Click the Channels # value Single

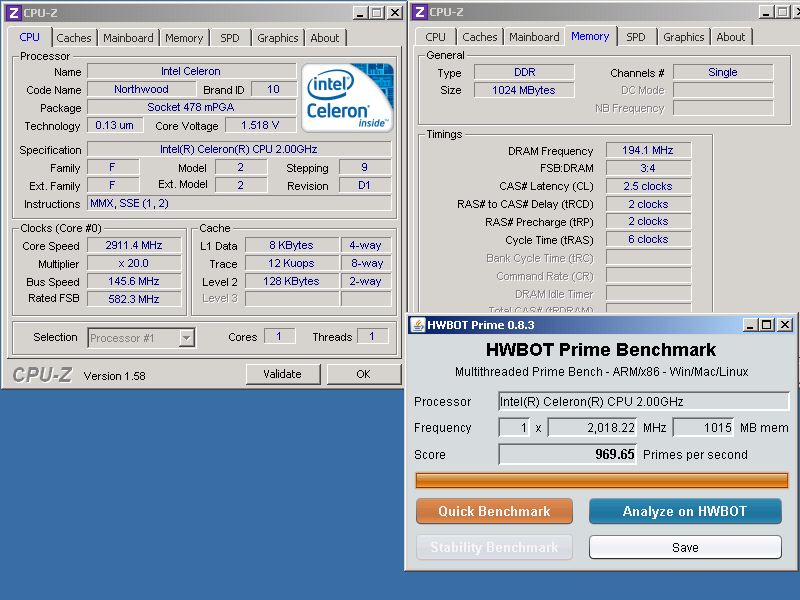[x=723, y=72]
